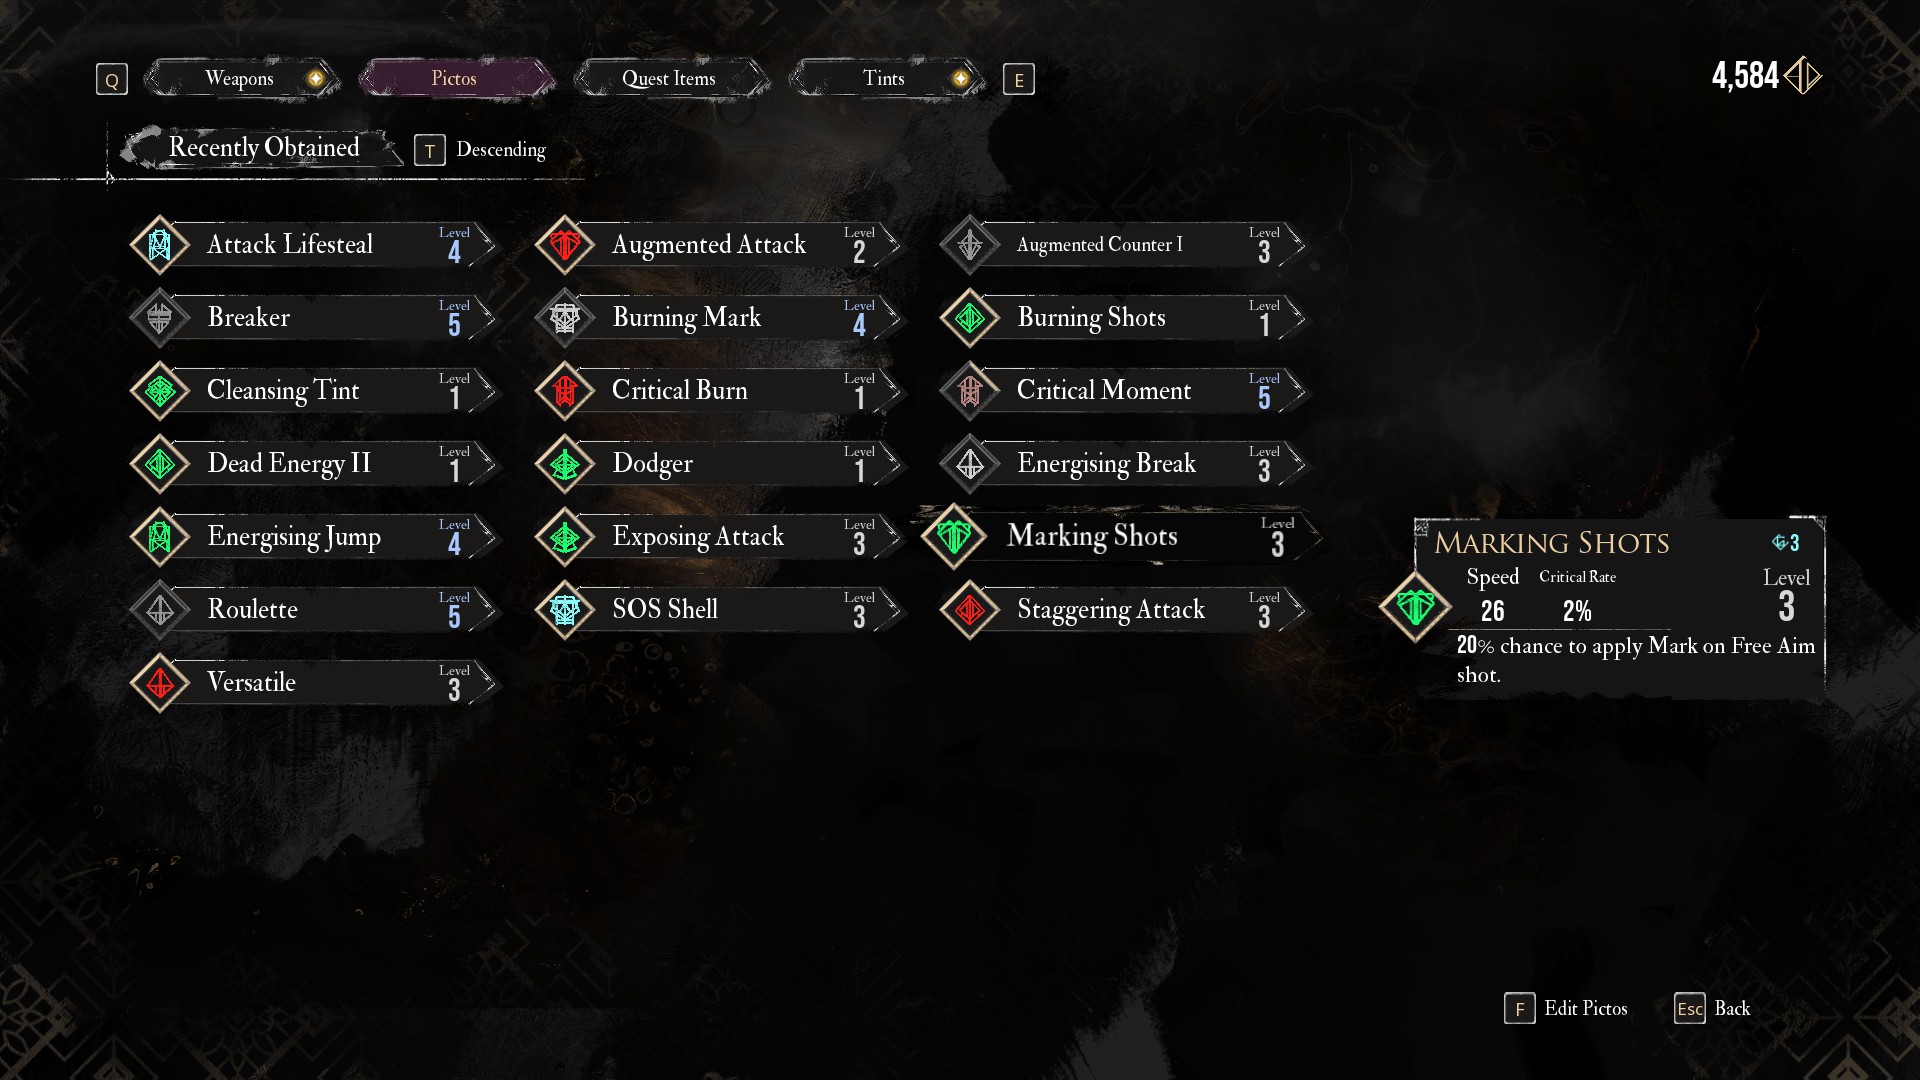Screen dimensions: 1920x1080
Task: Click the Roulette grey picto icon
Action: click(x=160, y=610)
